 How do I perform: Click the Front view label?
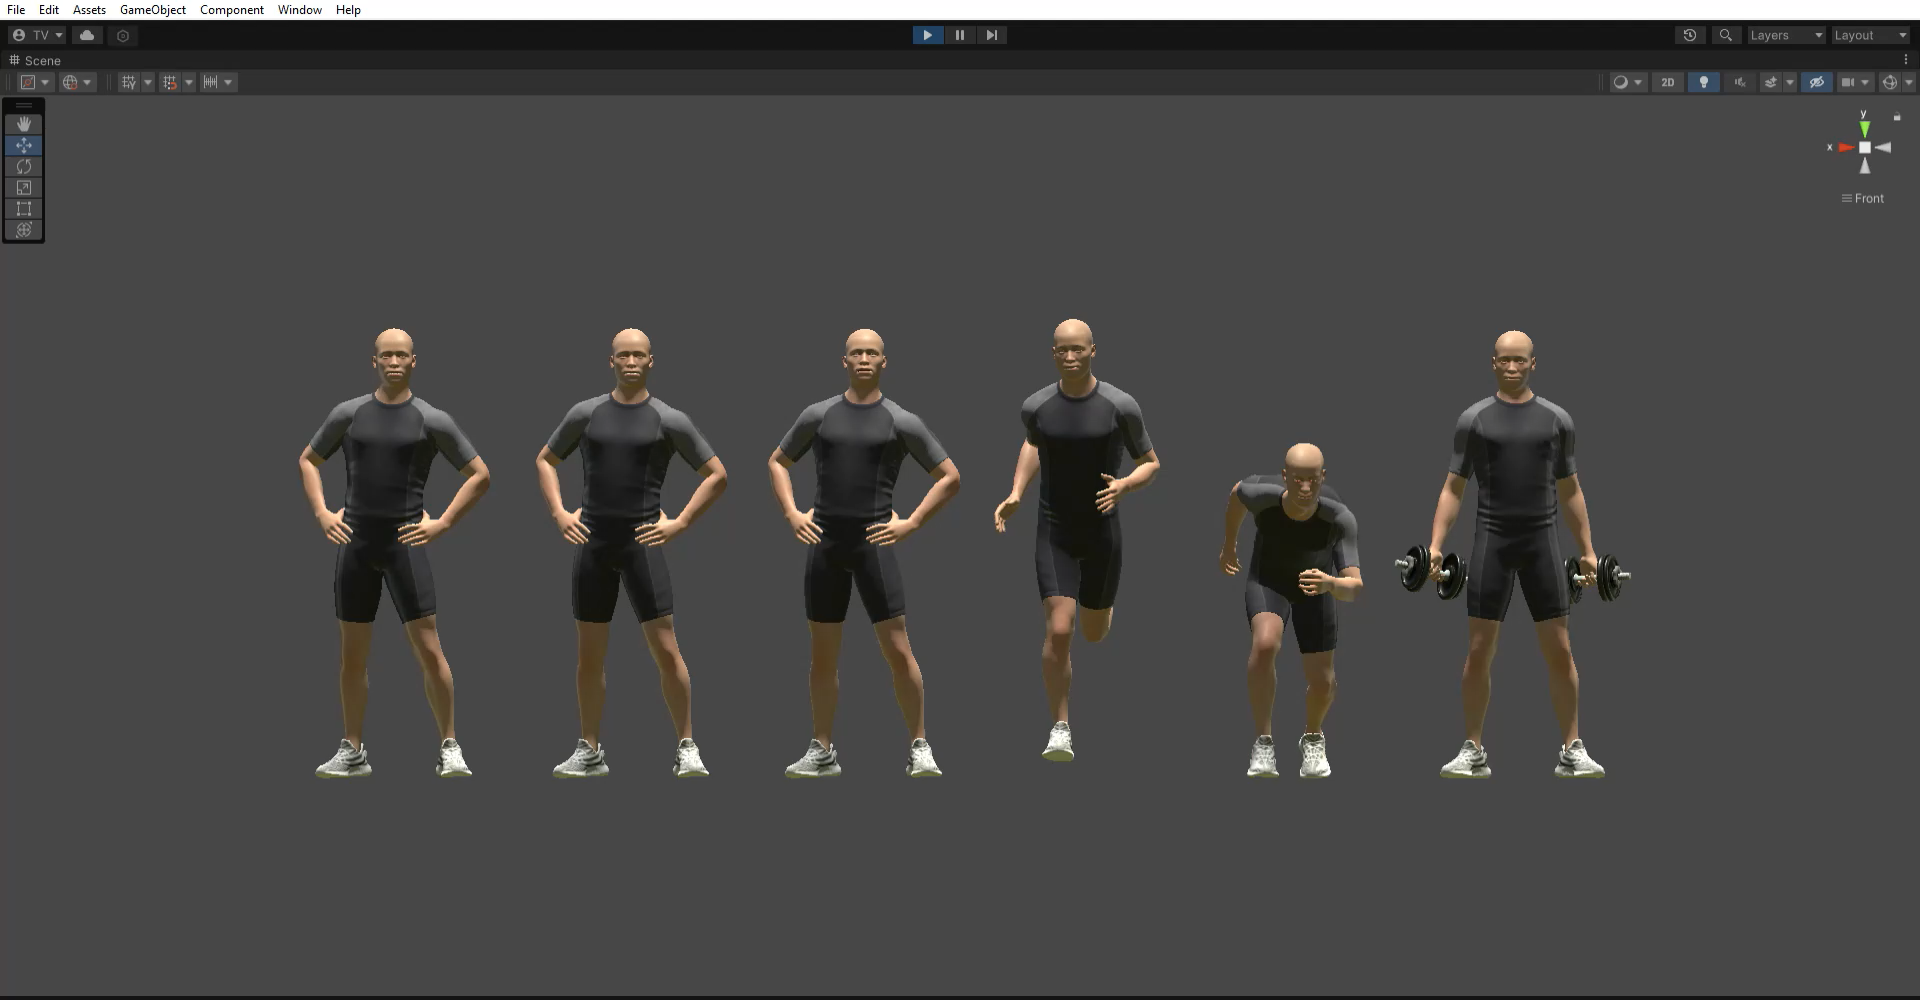1867,198
